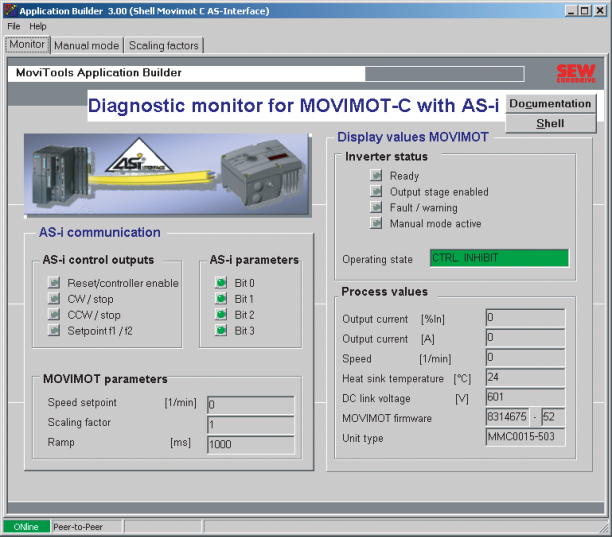The width and height of the screenshot is (612, 537).
Task: Maximize the Application Builder window
Action: pyautogui.click(x=584, y=11)
